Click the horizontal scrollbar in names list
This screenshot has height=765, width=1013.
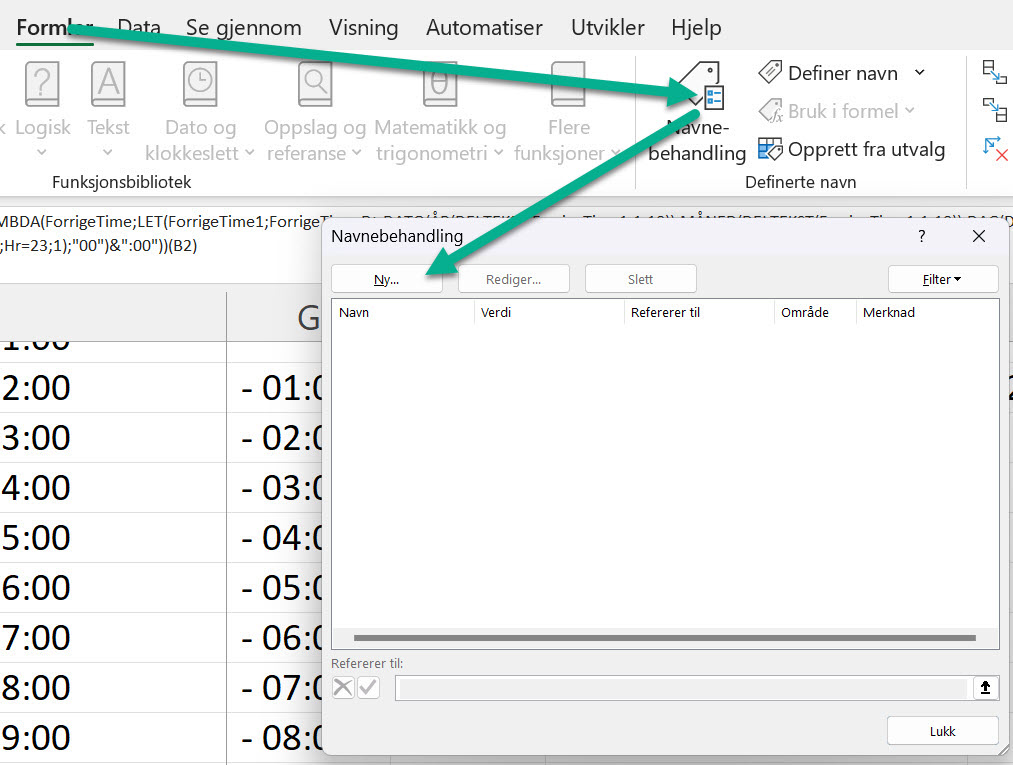point(664,637)
